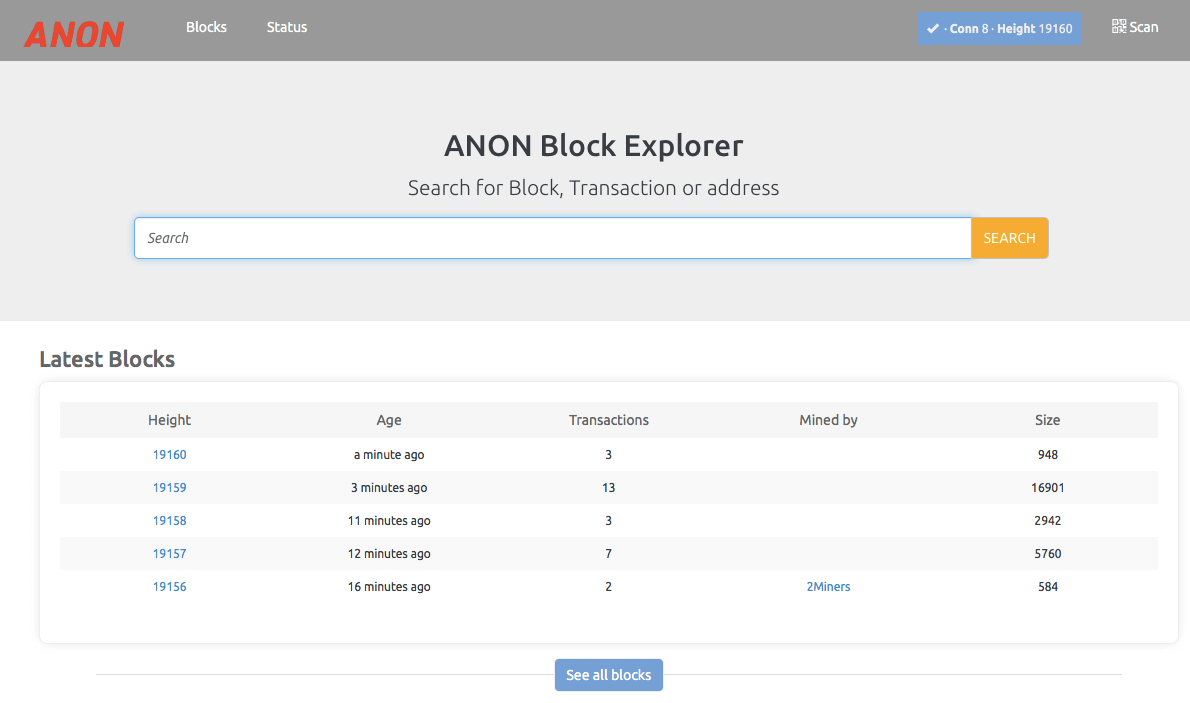The image size is (1190, 703).
Task: Open block 19157 details
Action: pos(169,554)
